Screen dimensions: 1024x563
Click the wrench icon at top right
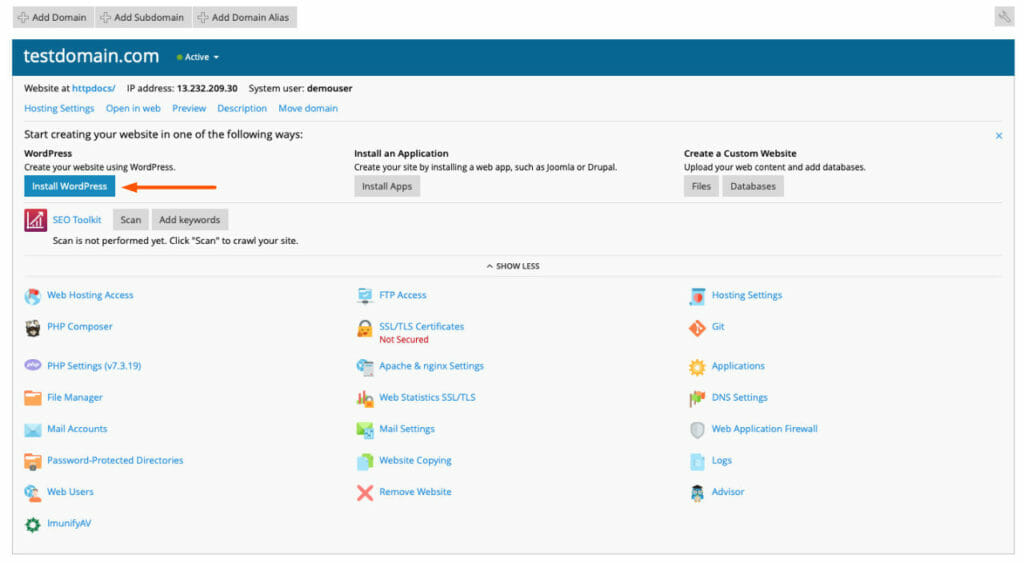[1004, 17]
